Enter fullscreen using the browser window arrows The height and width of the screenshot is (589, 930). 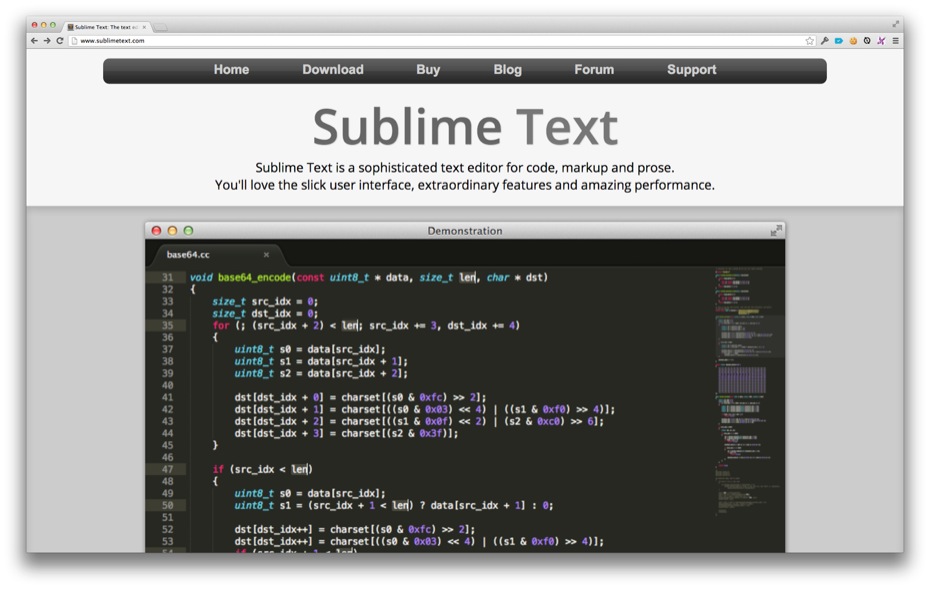click(x=896, y=24)
